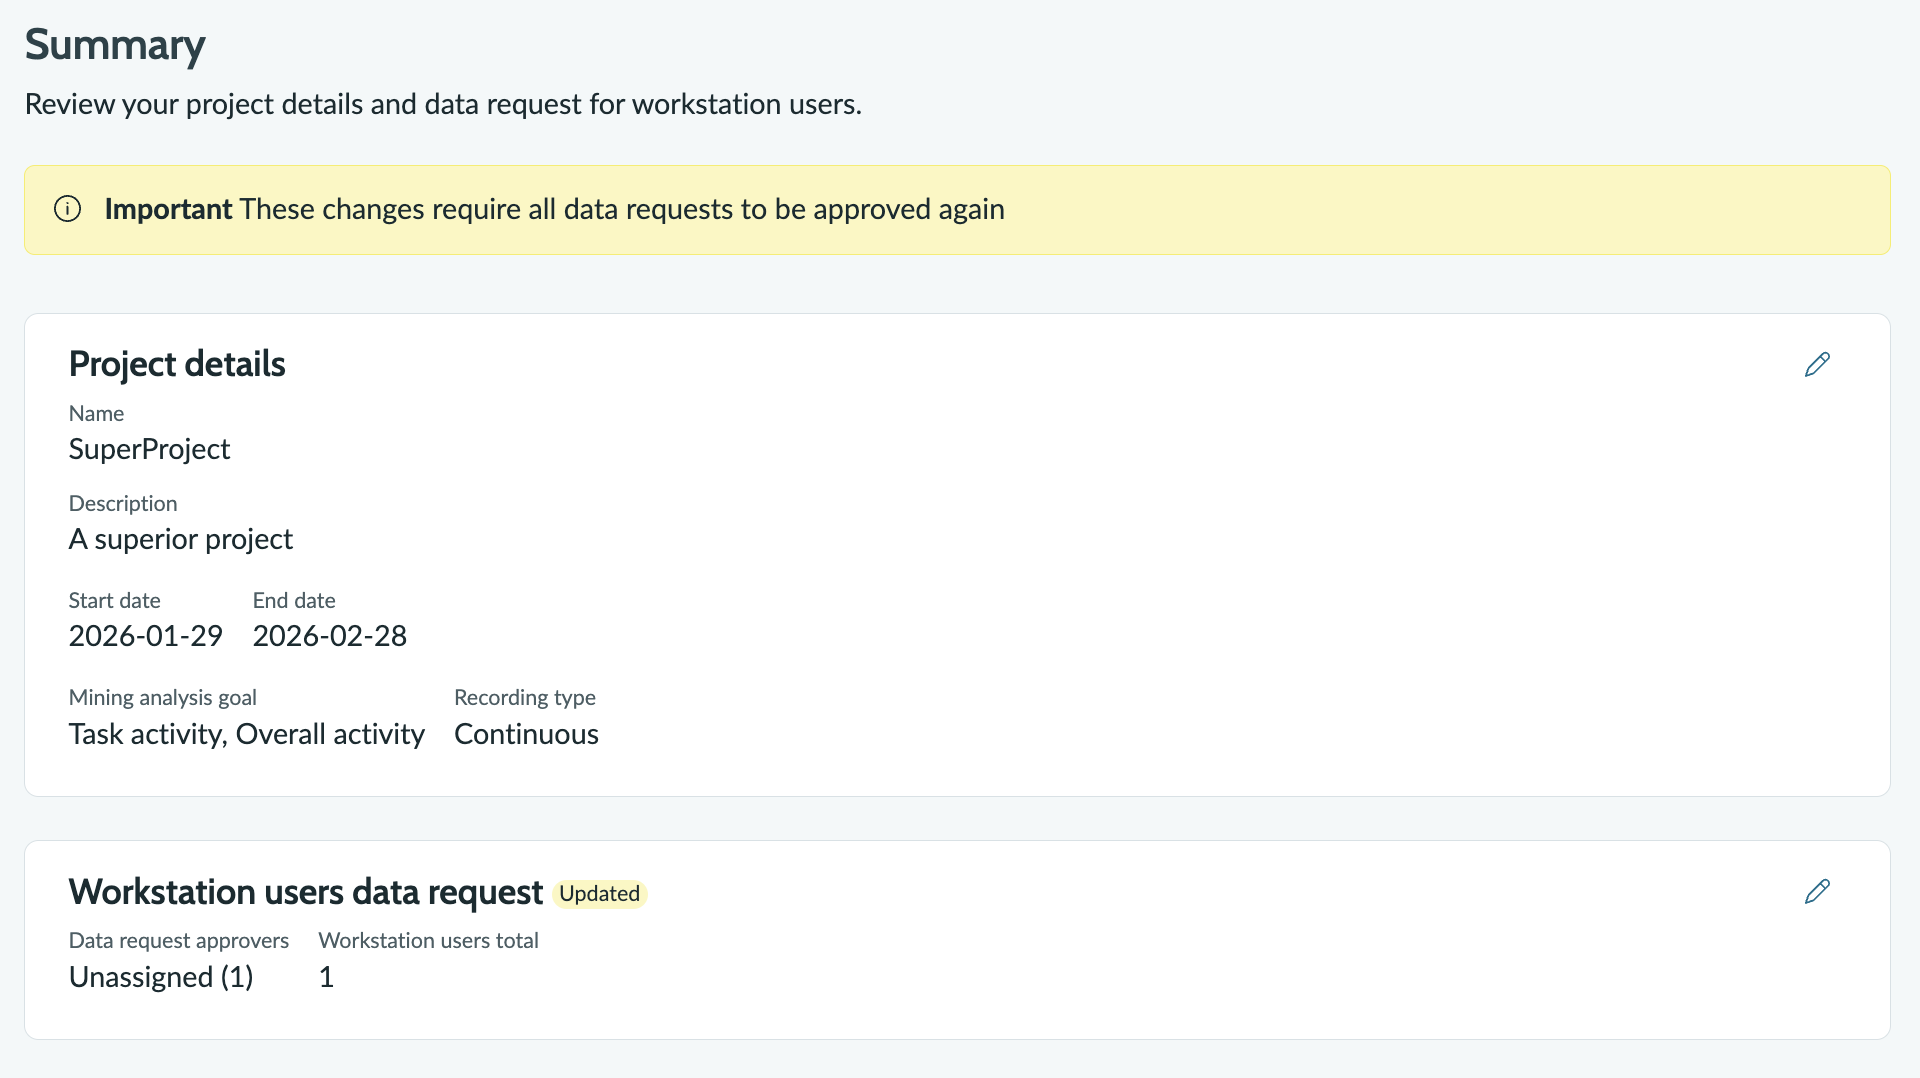The width and height of the screenshot is (1920, 1078).
Task: Select the workstation users total value 1
Action: (x=326, y=977)
